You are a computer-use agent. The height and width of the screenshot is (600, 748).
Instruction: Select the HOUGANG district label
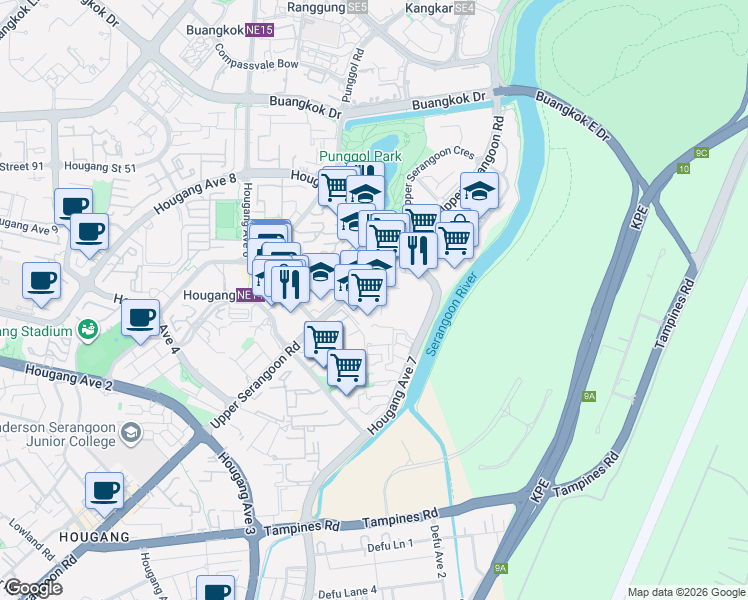click(x=94, y=537)
